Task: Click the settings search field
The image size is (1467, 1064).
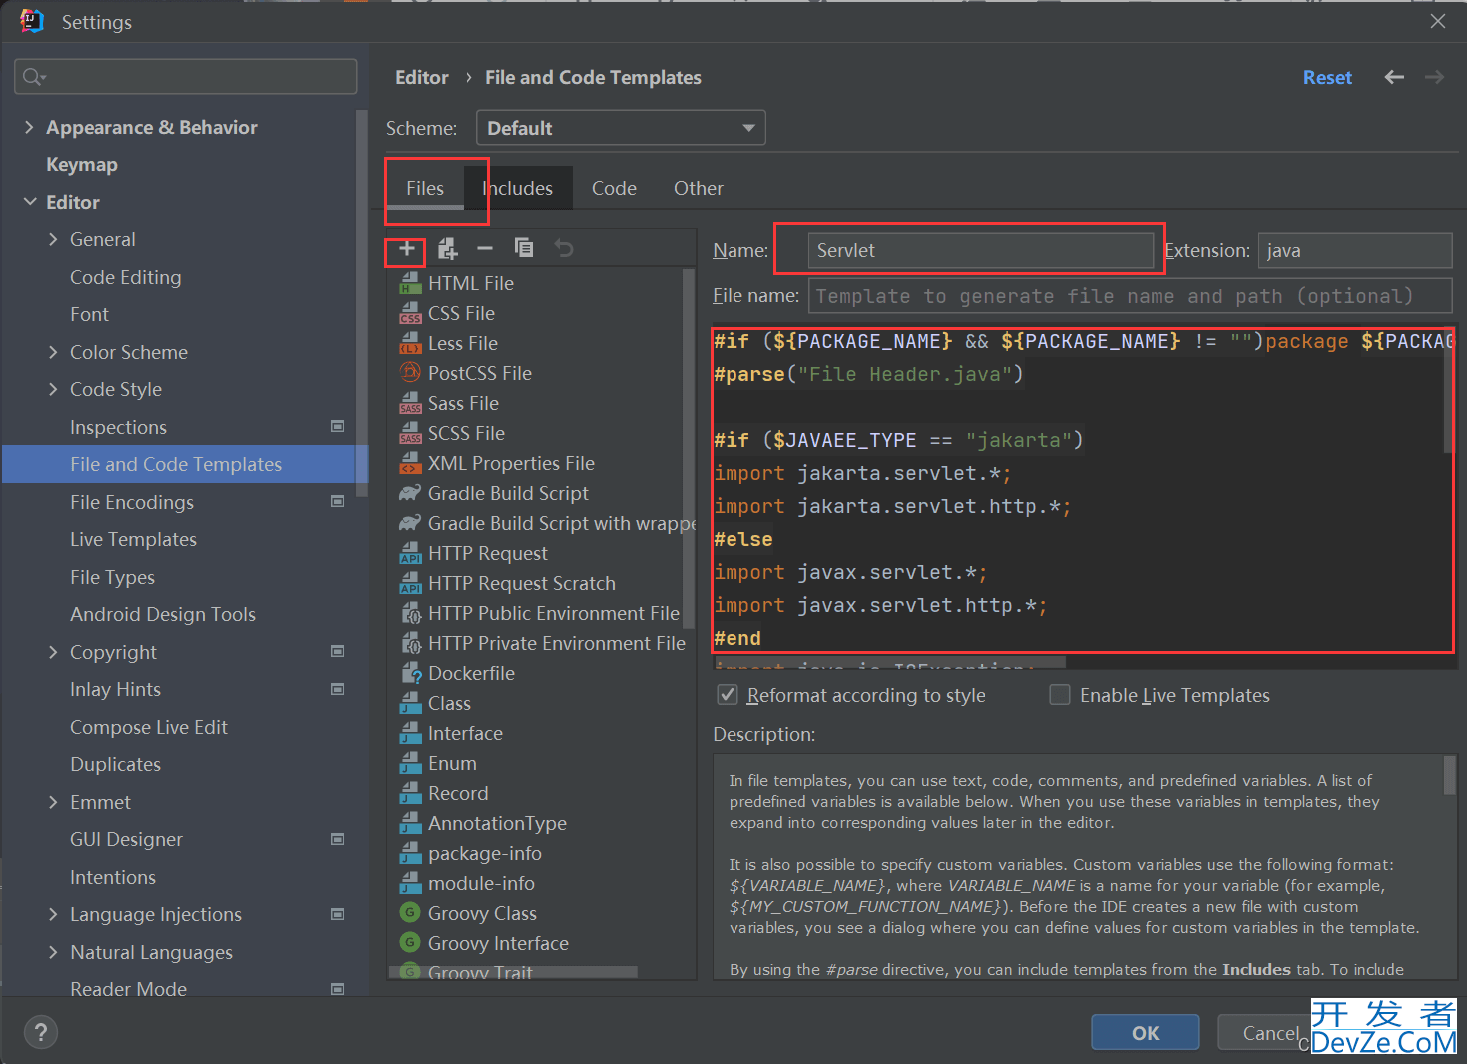Action: point(186,77)
